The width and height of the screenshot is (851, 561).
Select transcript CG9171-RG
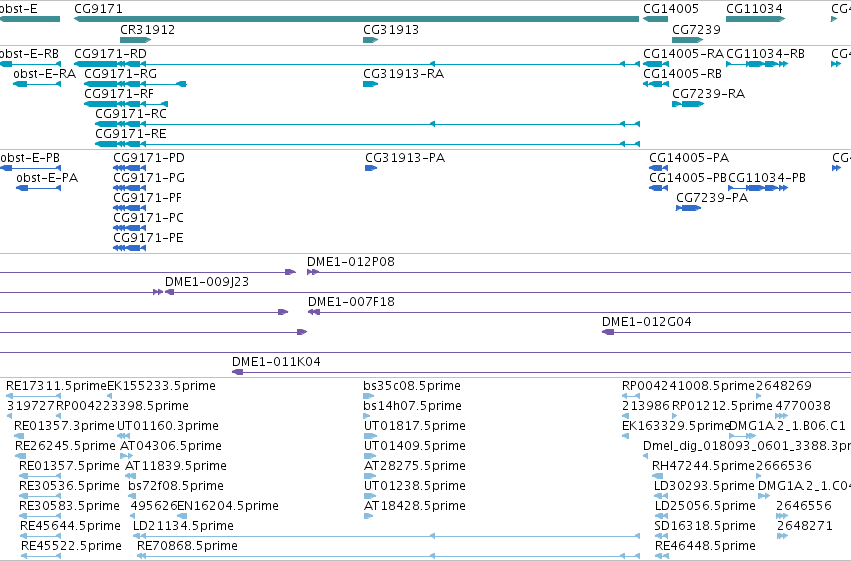(135, 84)
